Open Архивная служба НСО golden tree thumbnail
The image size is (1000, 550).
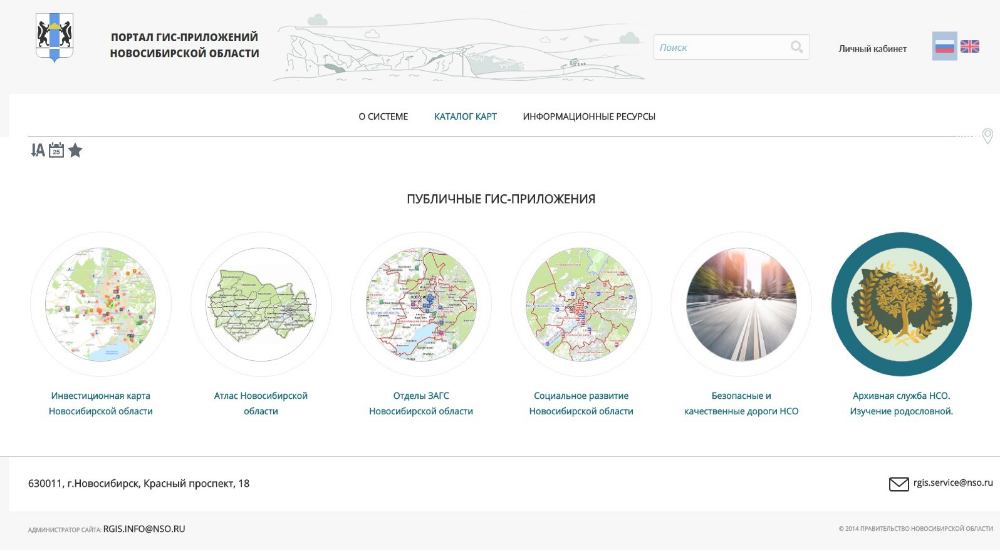[x=901, y=303]
